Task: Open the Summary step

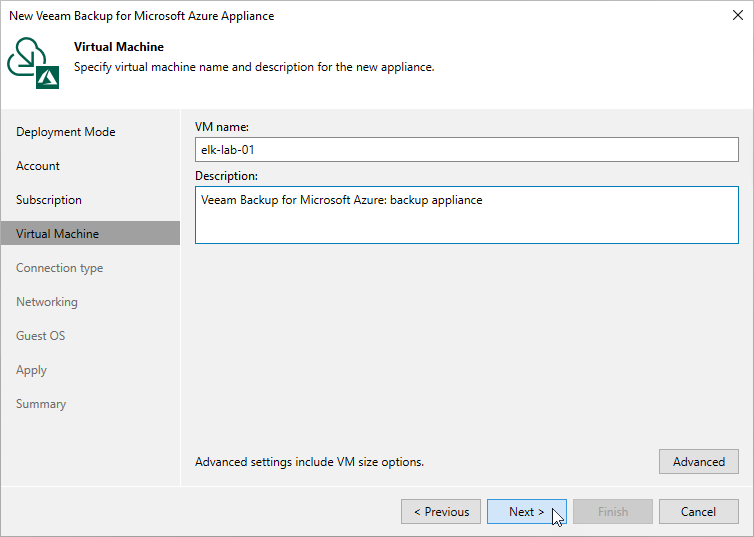Action: click(x=41, y=404)
